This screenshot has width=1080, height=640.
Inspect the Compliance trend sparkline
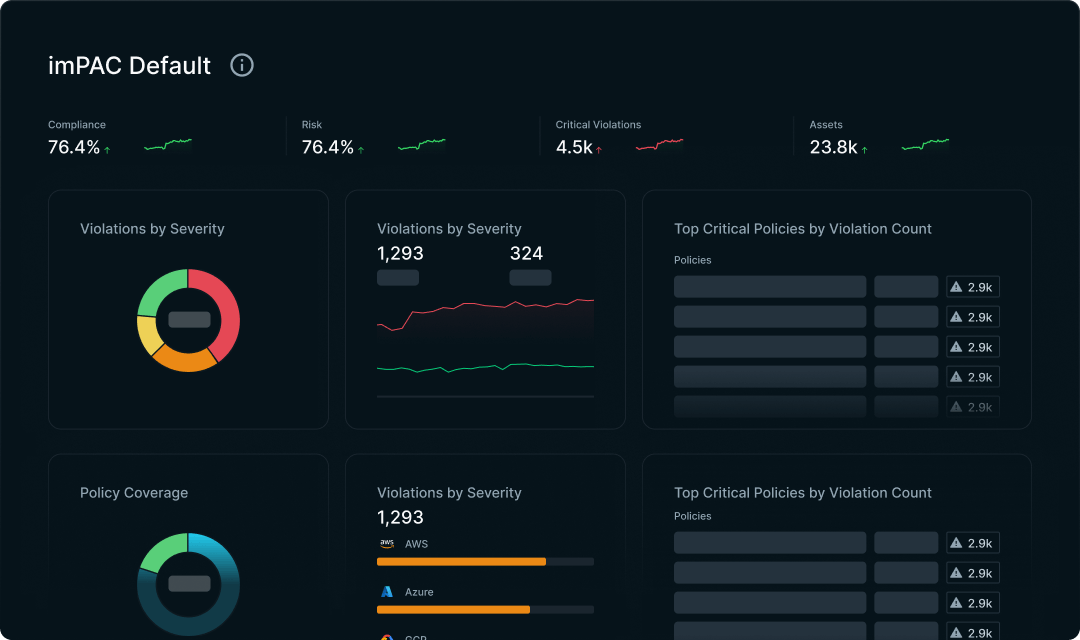[168, 145]
